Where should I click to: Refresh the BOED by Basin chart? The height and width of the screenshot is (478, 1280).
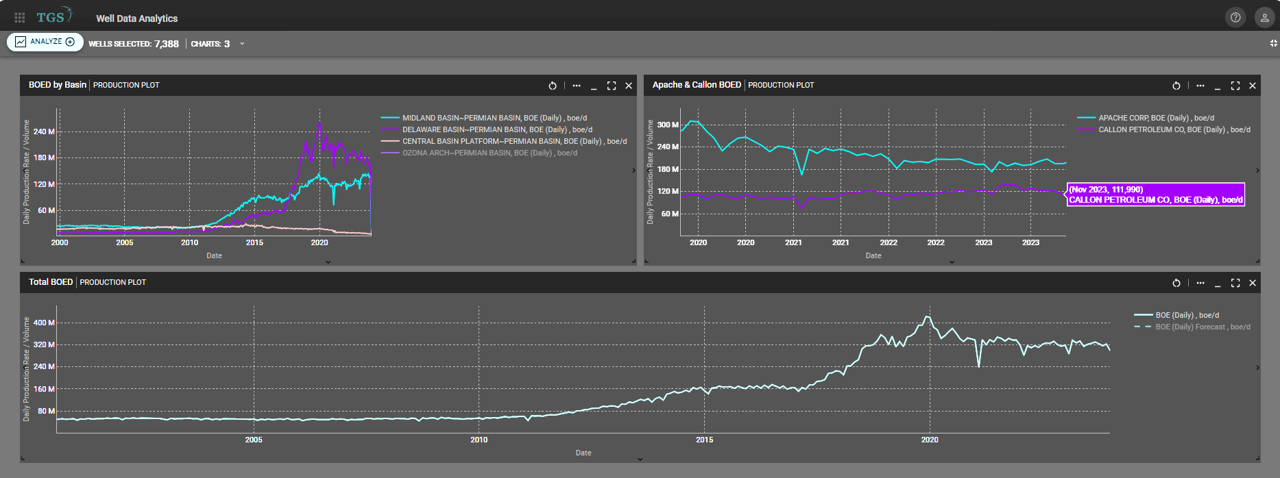[552, 86]
